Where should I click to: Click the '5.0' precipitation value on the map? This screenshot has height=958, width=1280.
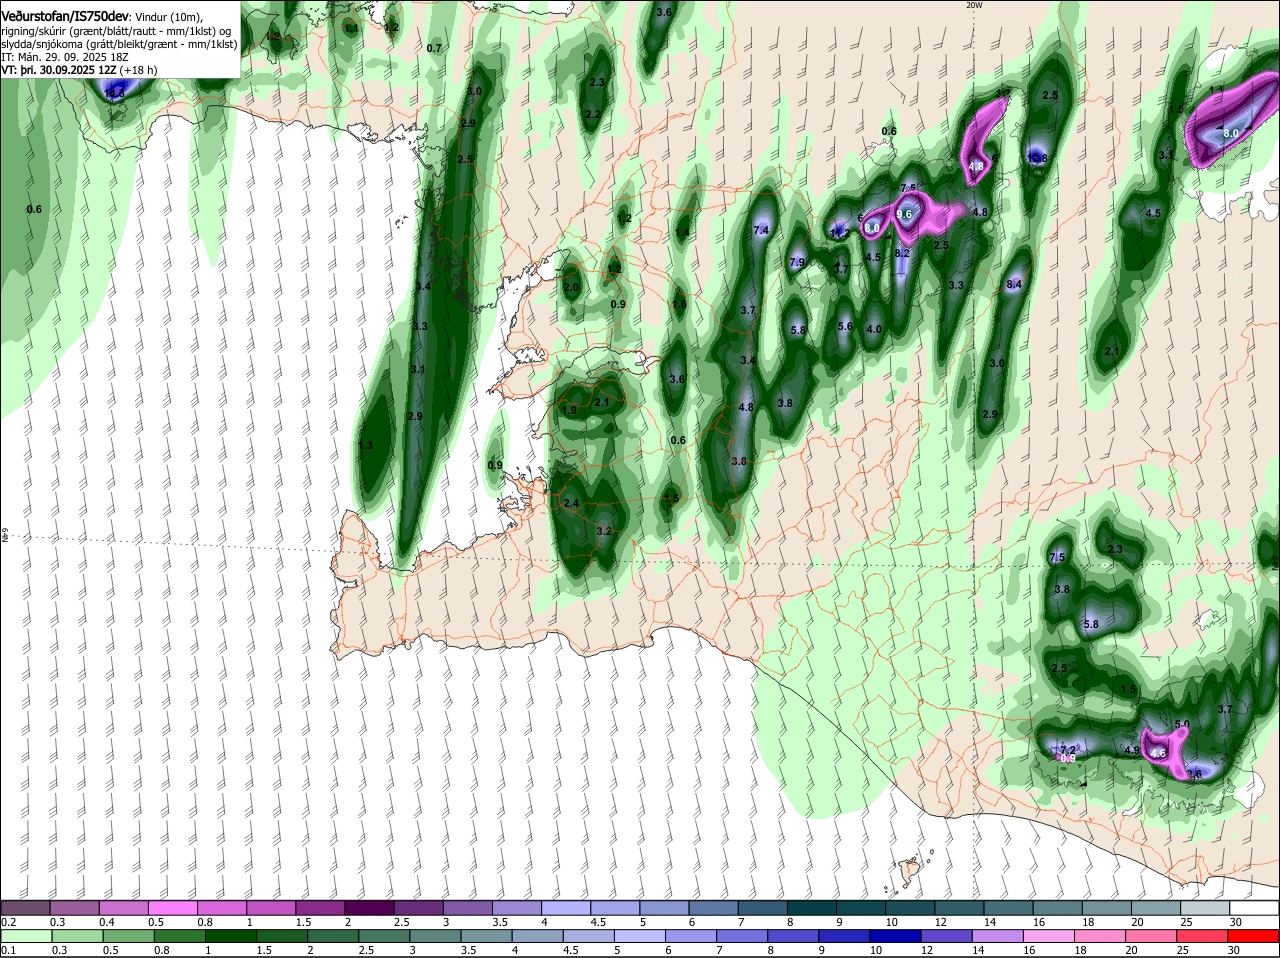[x=1182, y=725]
